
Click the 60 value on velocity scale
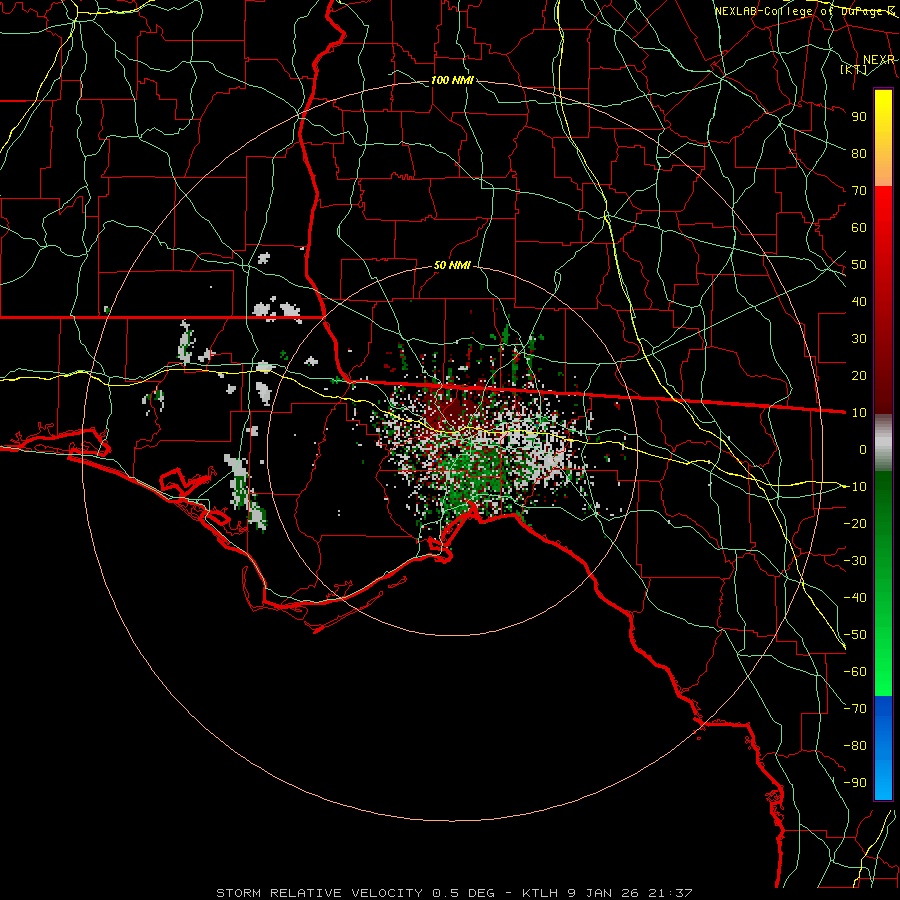pos(859,227)
